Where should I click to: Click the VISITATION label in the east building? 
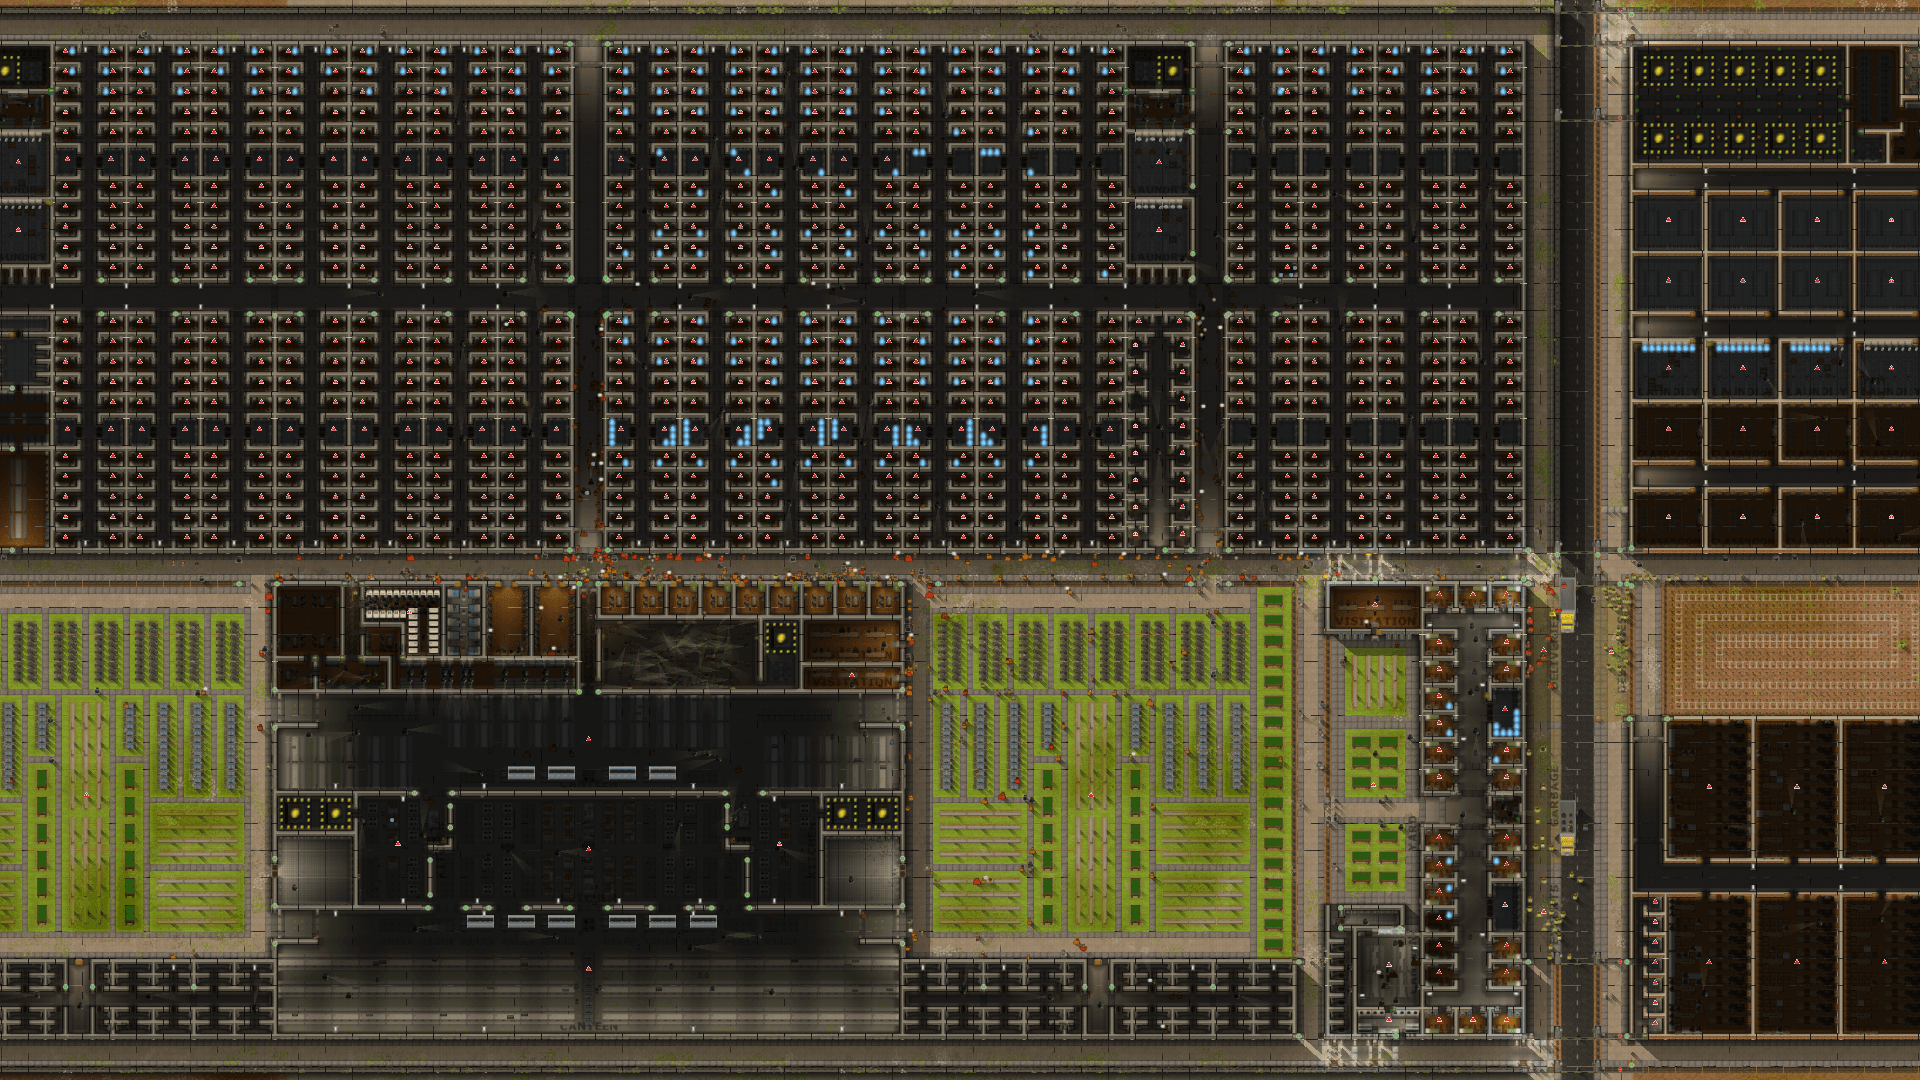click(1377, 621)
